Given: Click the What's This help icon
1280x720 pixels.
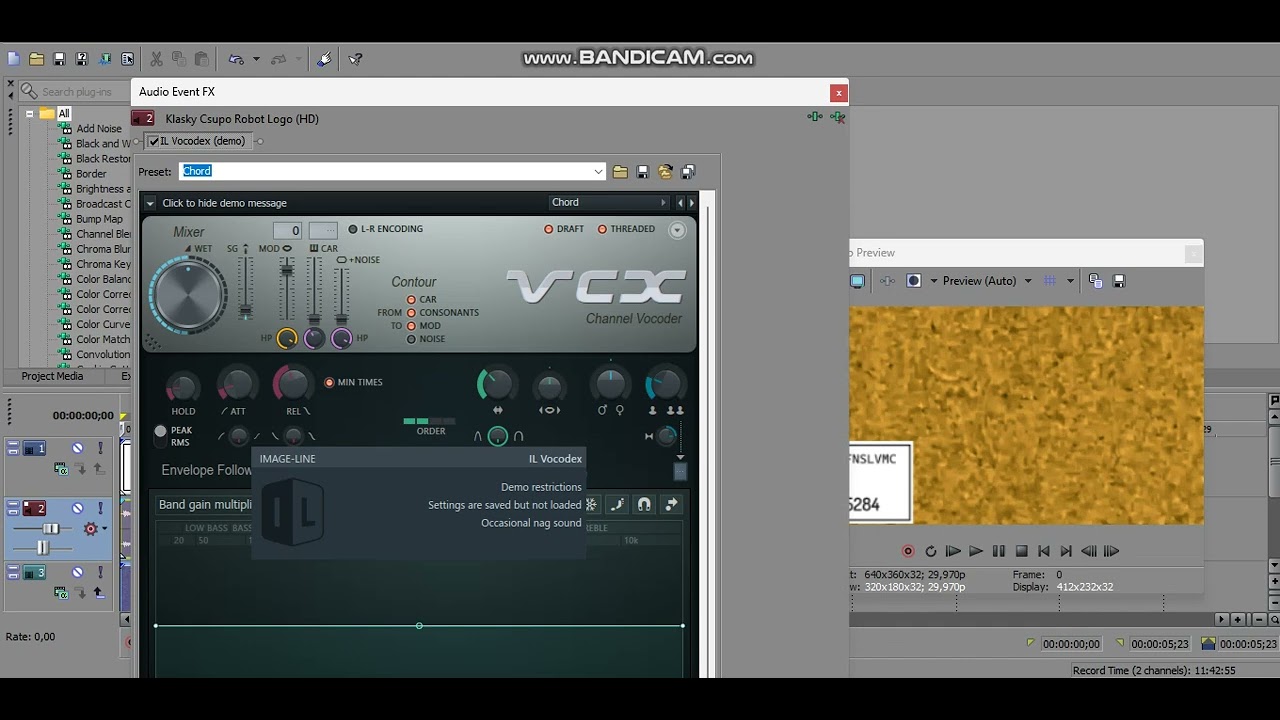Looking at the screenshot, I should [x=355, y=59].
